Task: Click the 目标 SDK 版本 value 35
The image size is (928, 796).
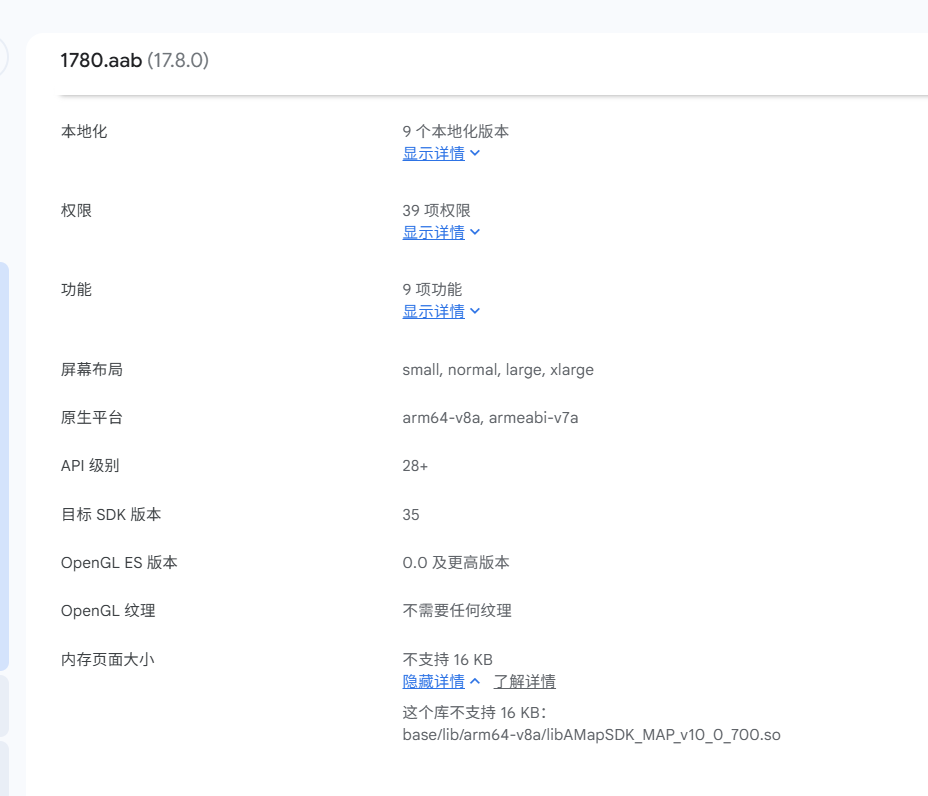Action: coord(409,514)
